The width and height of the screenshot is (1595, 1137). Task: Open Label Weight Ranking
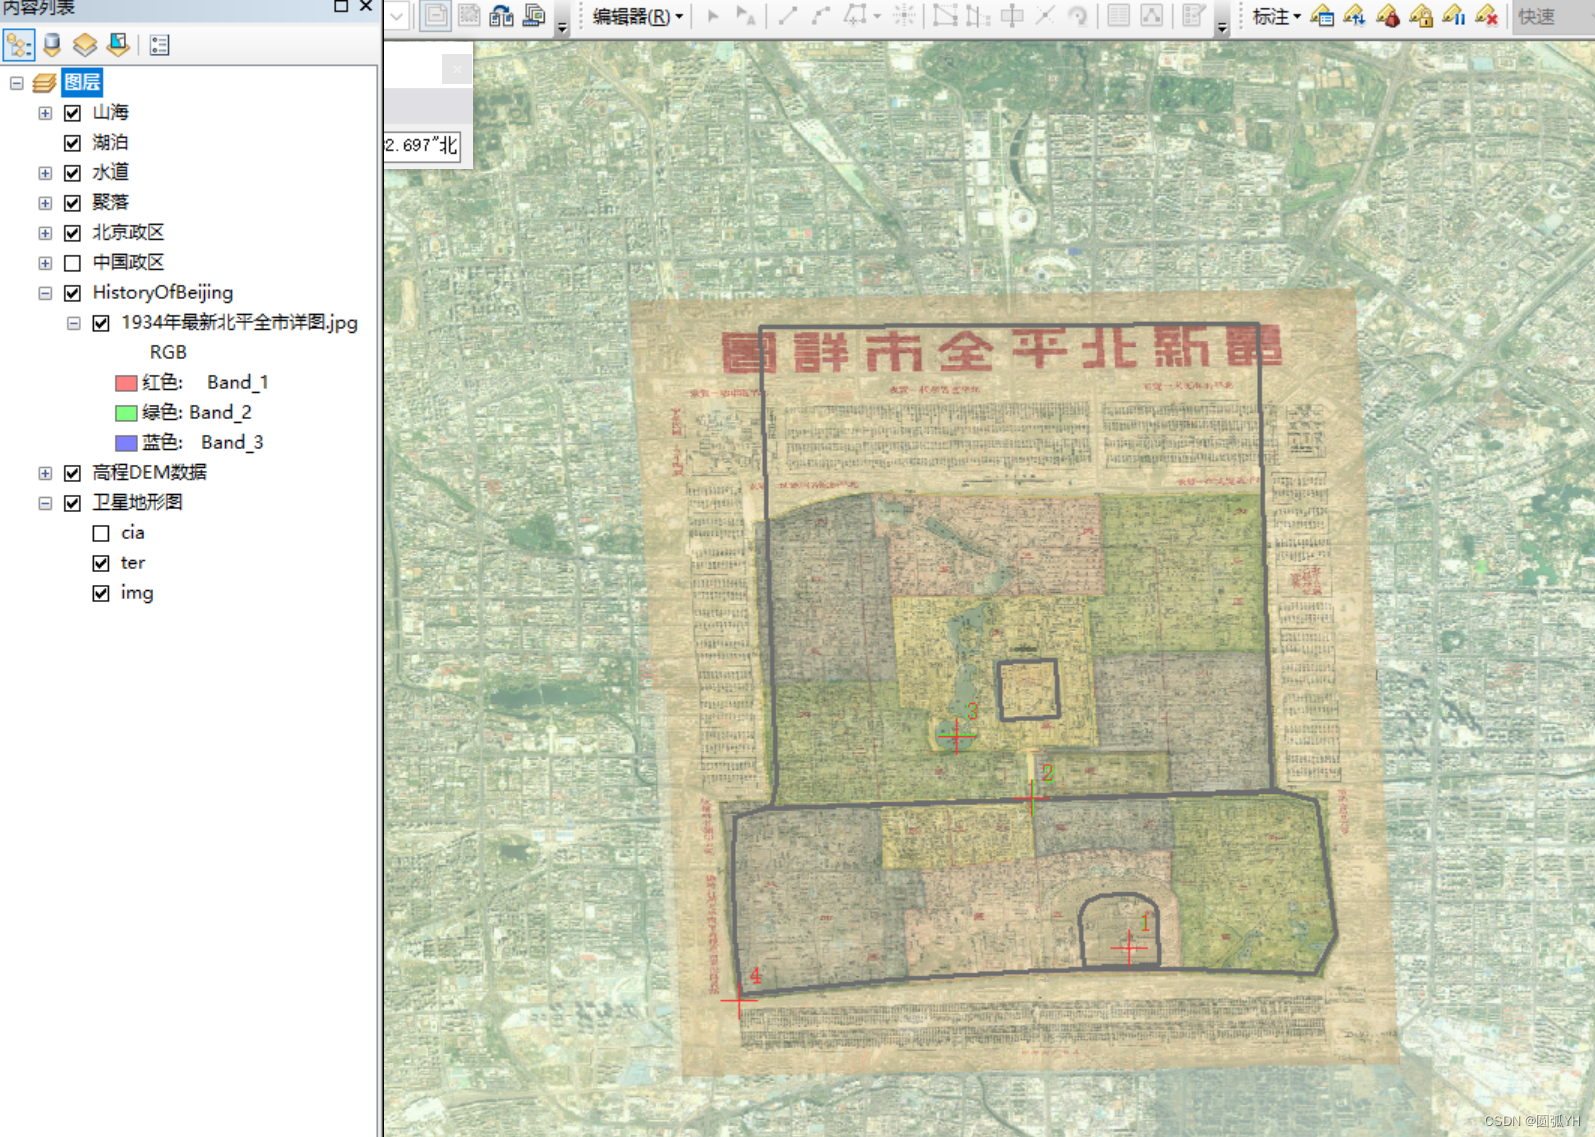coord(1388,16)
